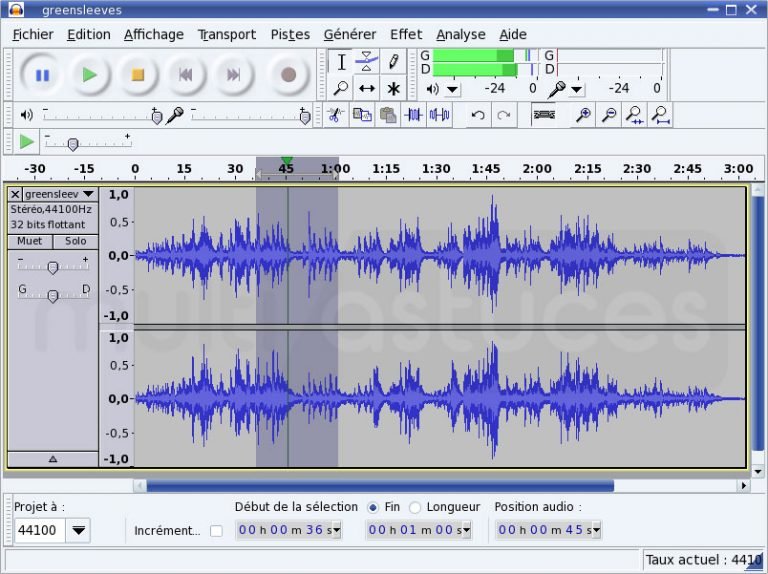Enable the Incrément checkbox
768x574 pixels.
[x=216, y=530]
